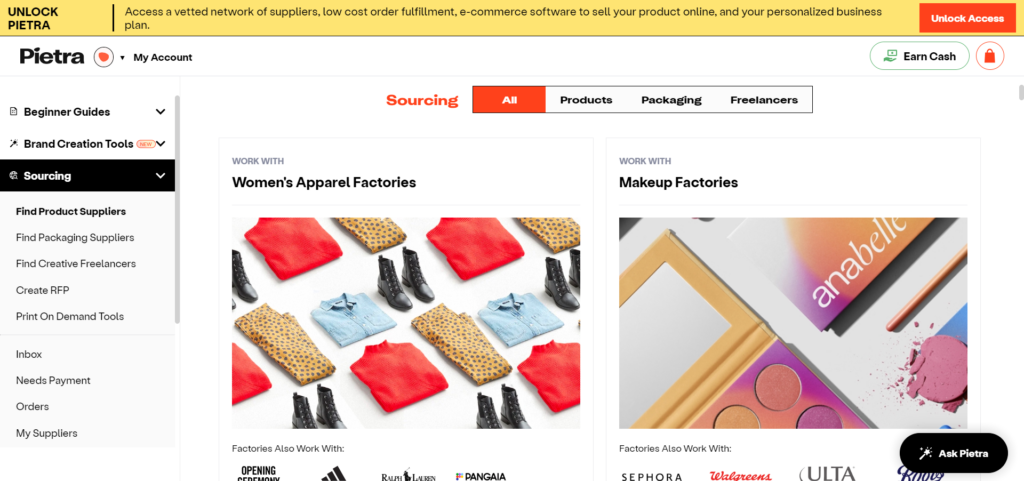Open the Women's Apparel Factories image
Screen dimensions: 1024x481
tap(406, 323)
